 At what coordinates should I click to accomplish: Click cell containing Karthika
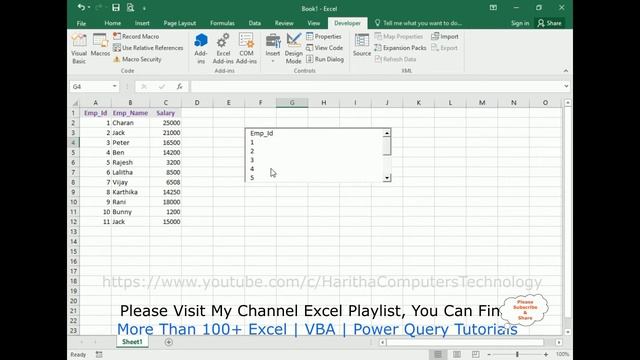(130, 192)
